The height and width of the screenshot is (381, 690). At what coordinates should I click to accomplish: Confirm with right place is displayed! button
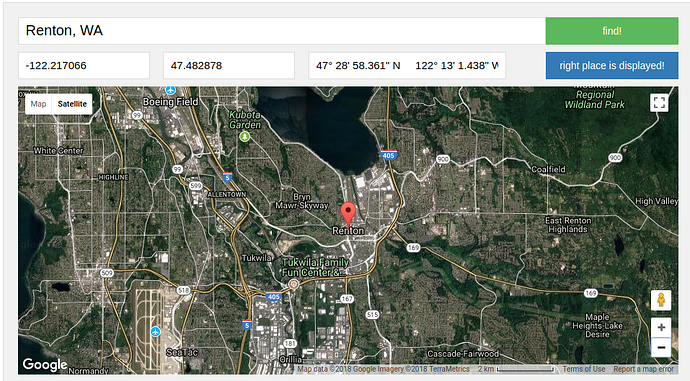click(x=612, y=66)
